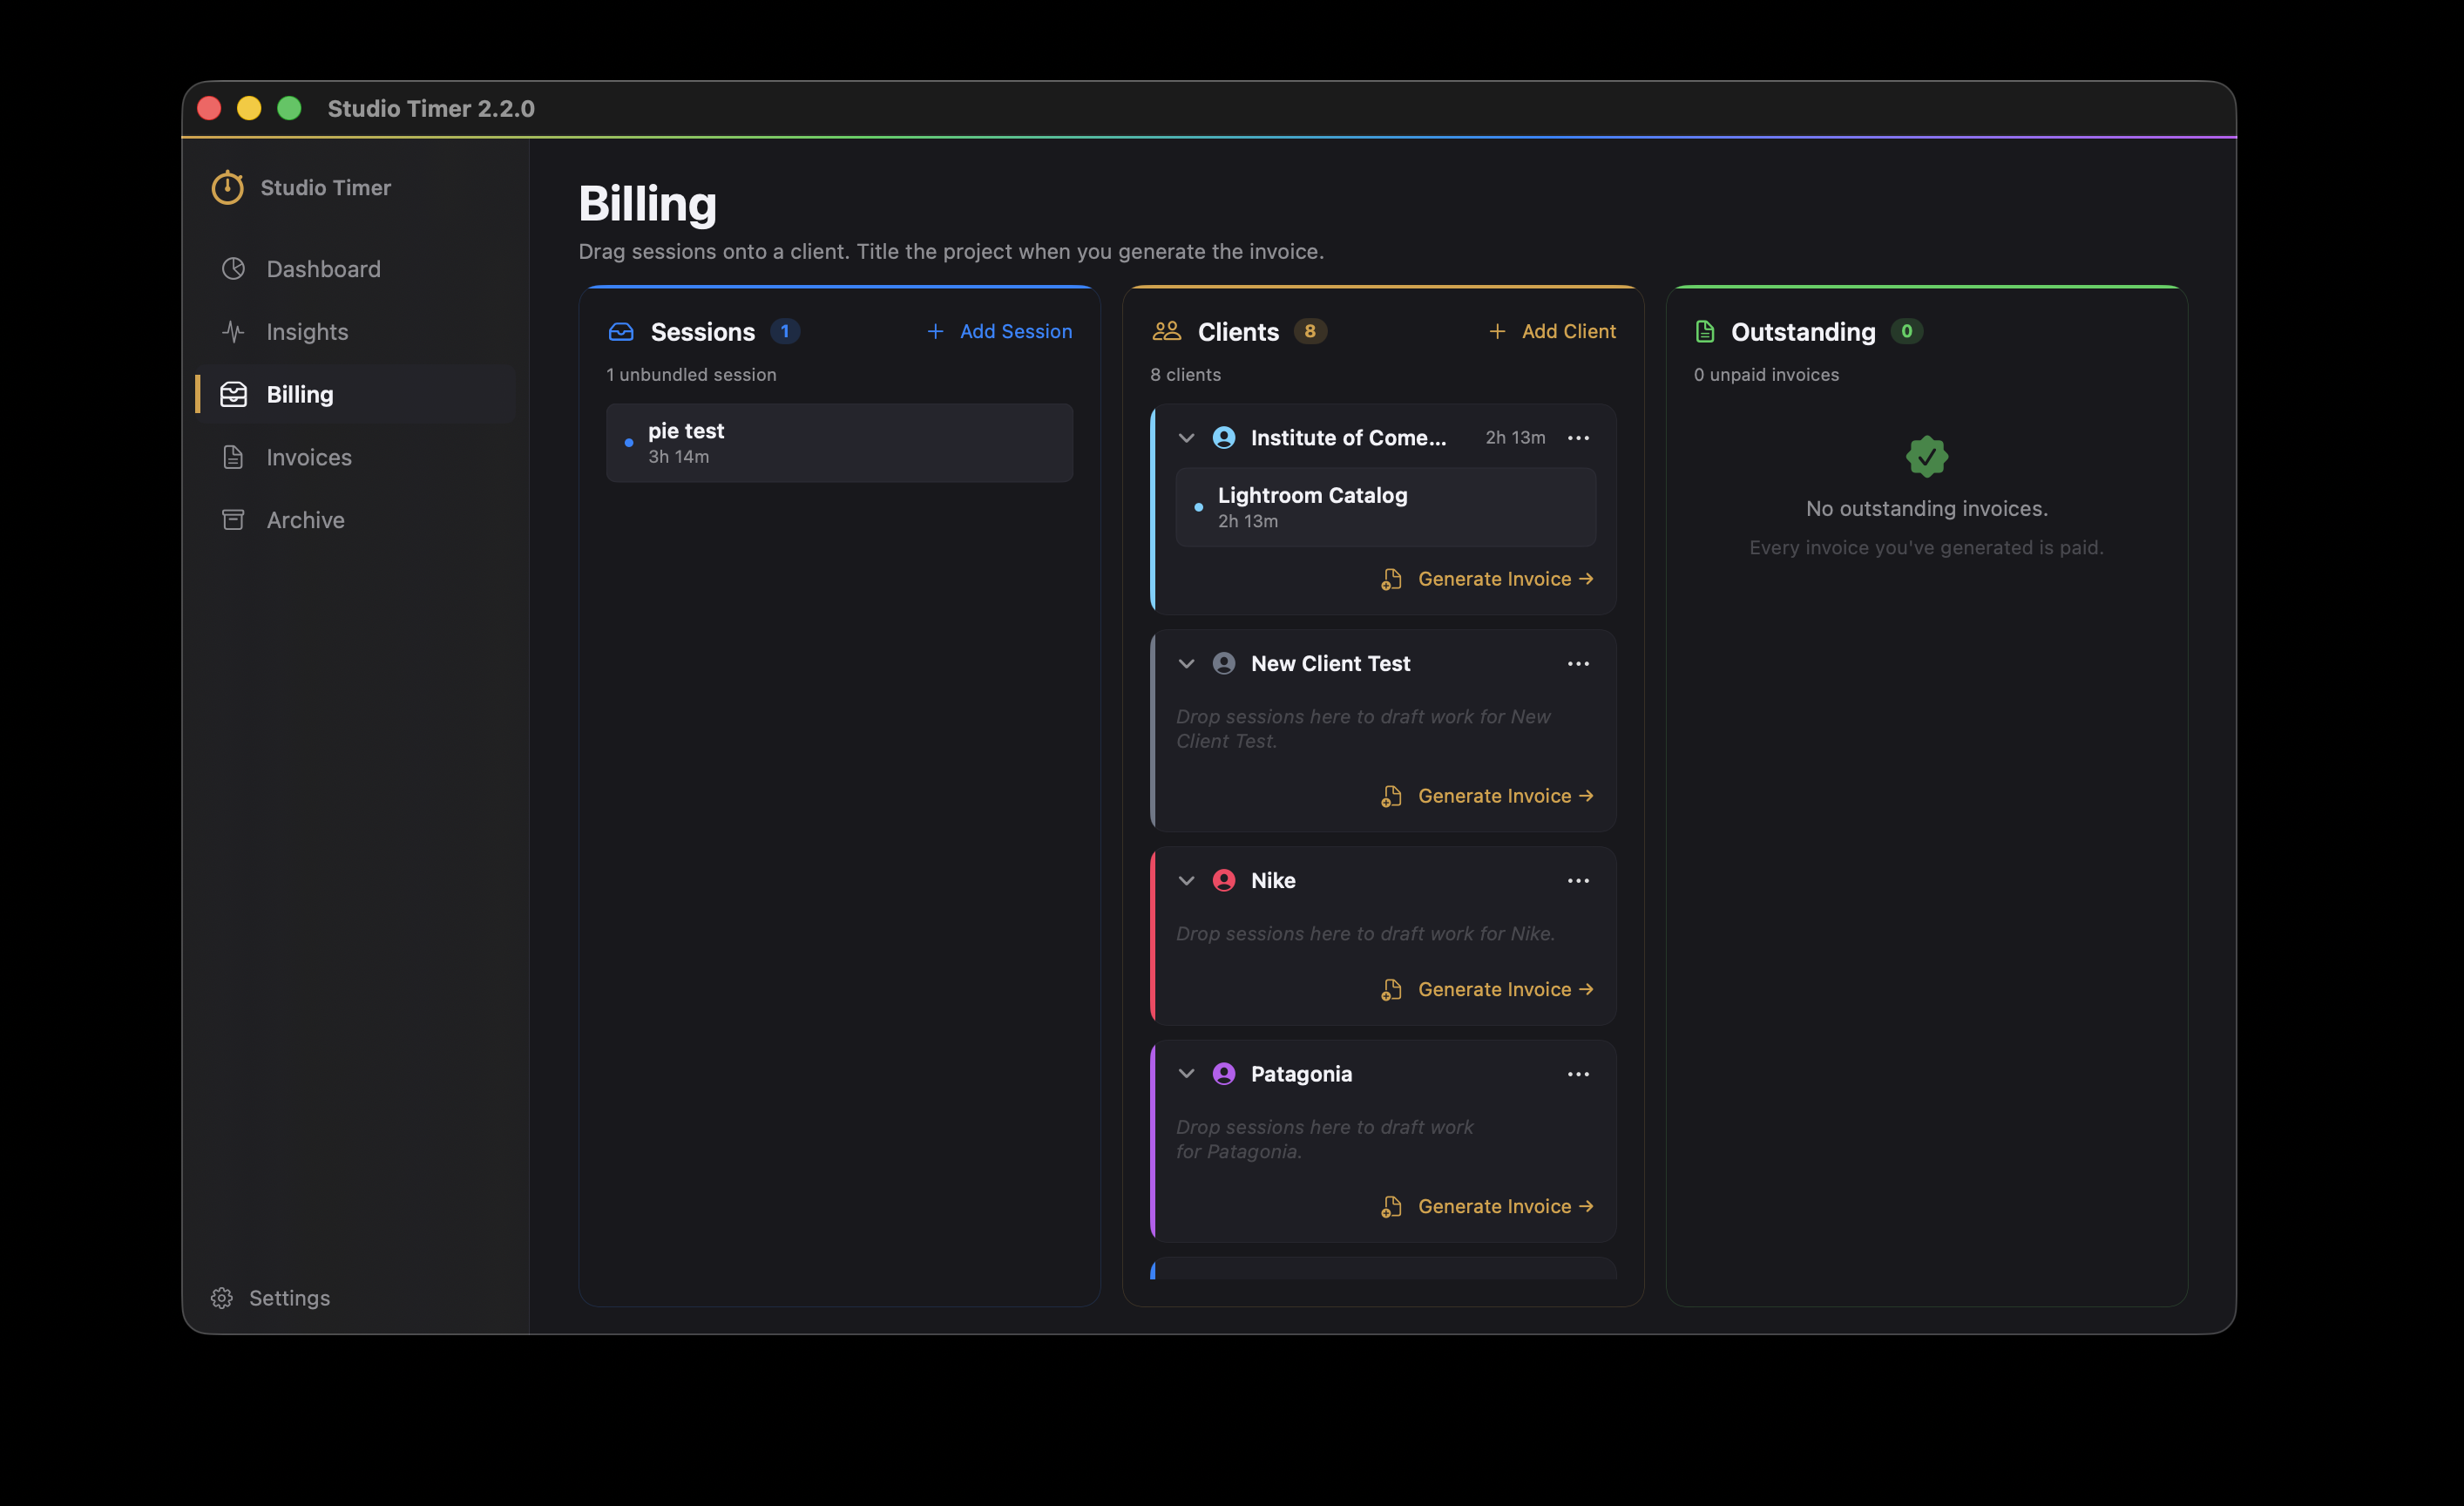Click the gray New Client Test avatar
The image size is (2464, 1506).
point(1224,664)
